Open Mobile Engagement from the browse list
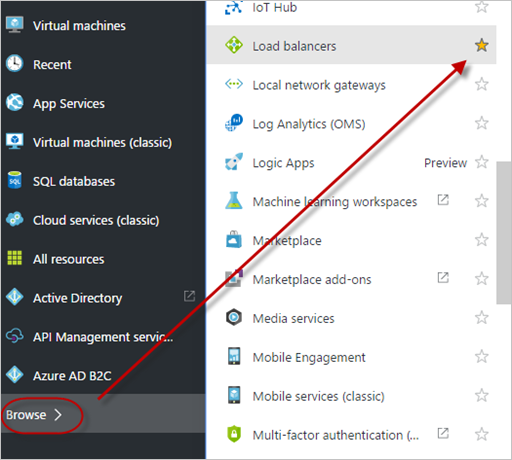512x460 pixels. [351, 357]
